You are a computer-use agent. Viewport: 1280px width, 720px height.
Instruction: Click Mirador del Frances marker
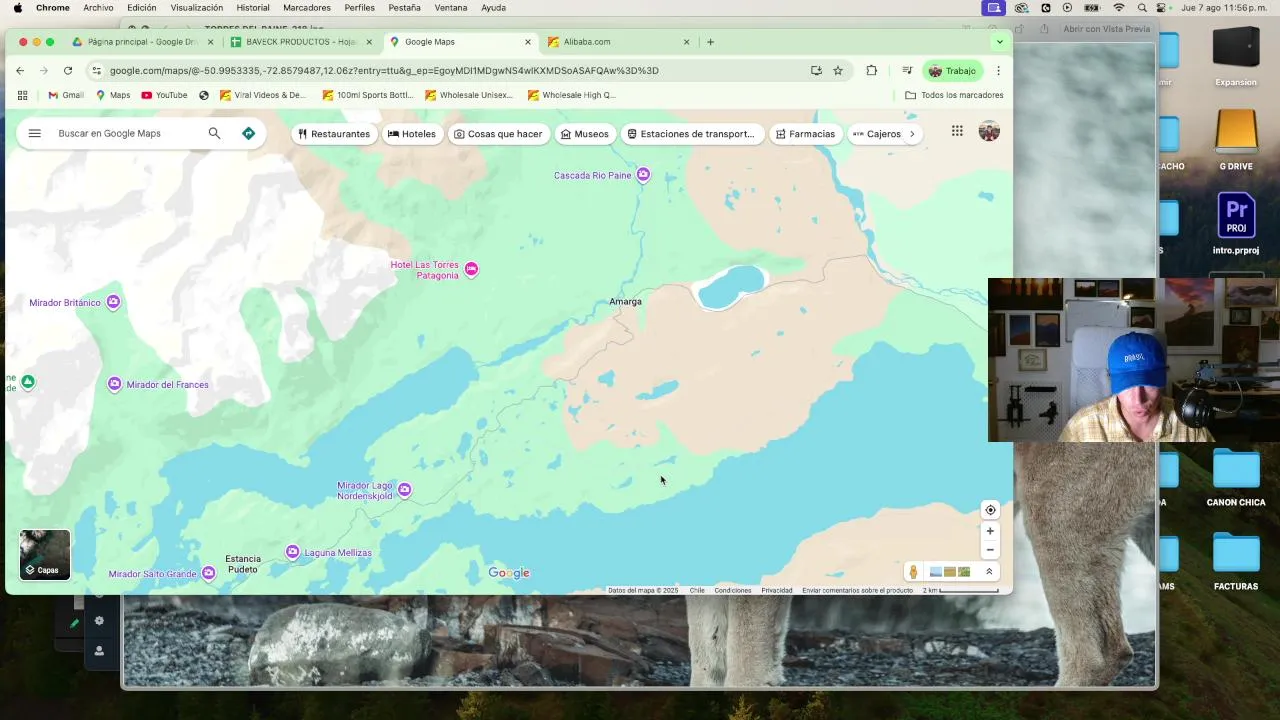tap(115, 384)
